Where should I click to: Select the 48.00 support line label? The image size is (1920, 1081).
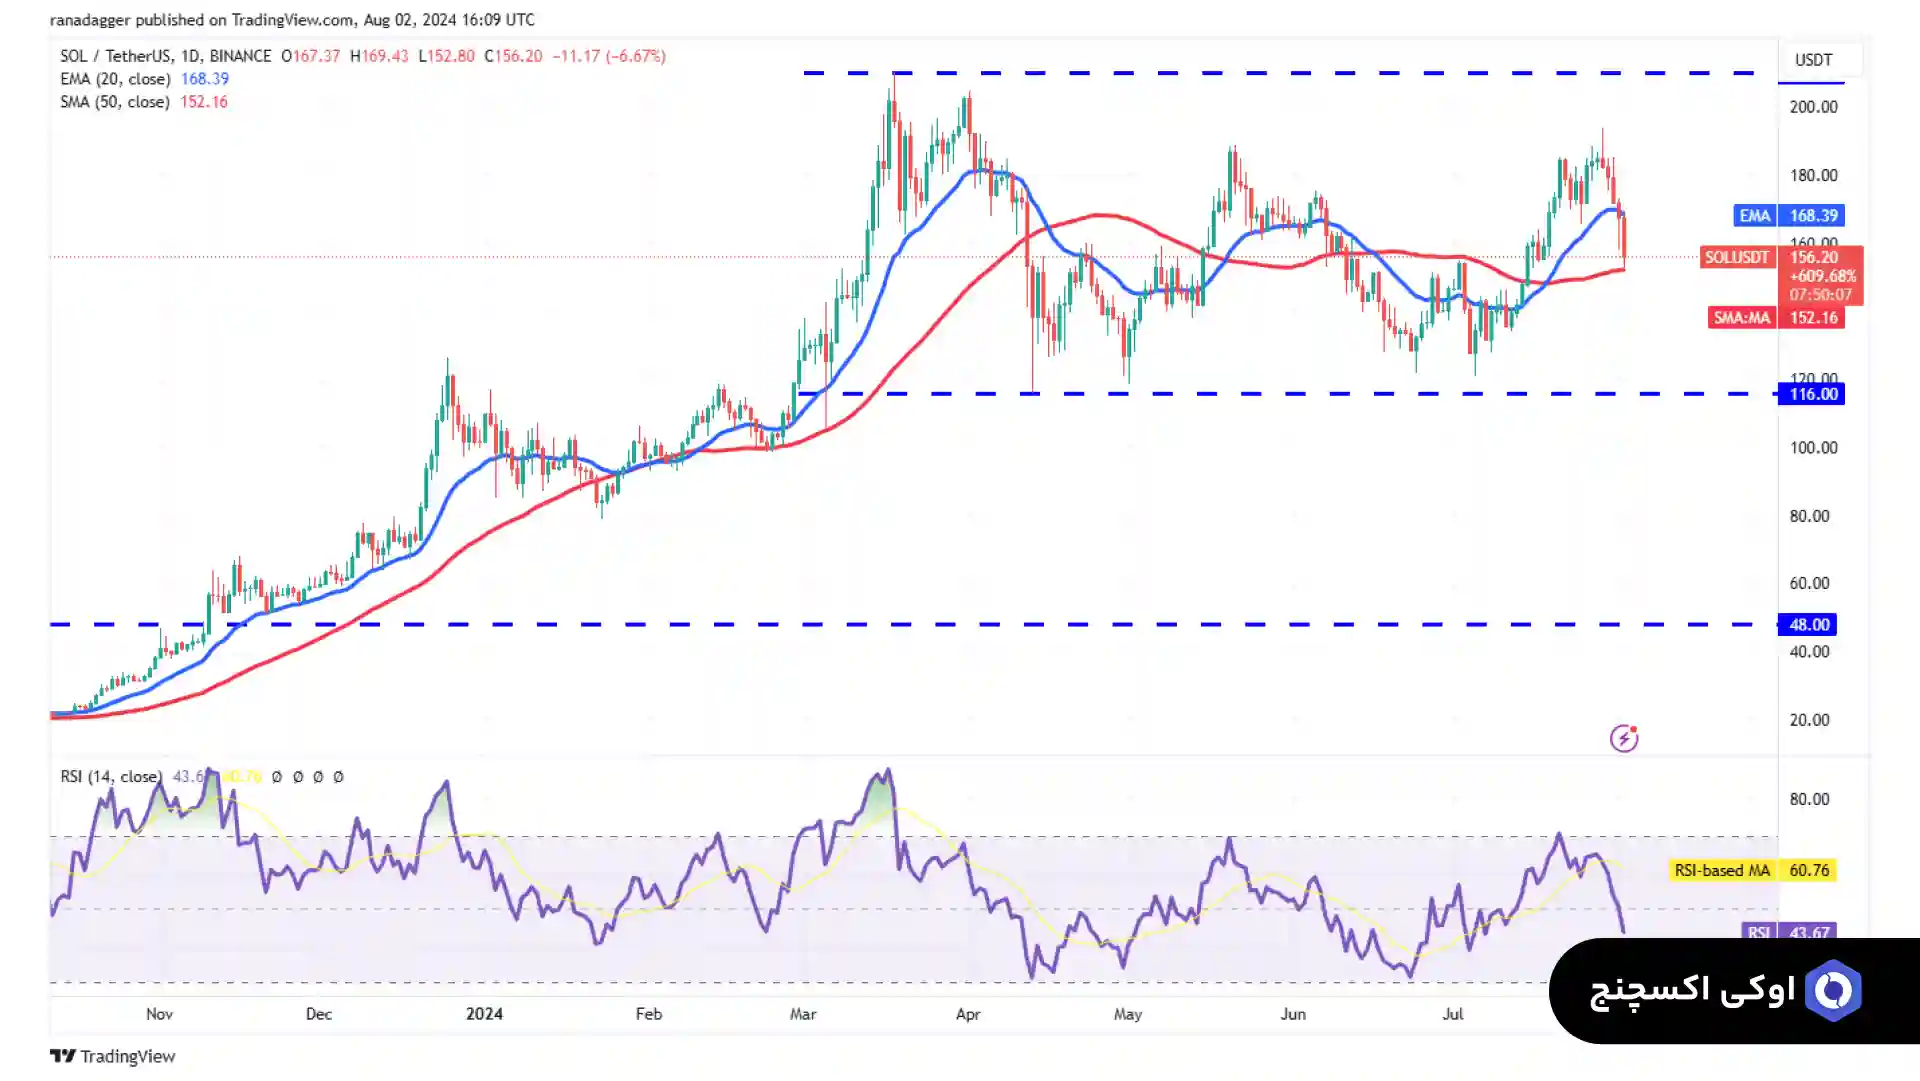[x=1808, y=625]
